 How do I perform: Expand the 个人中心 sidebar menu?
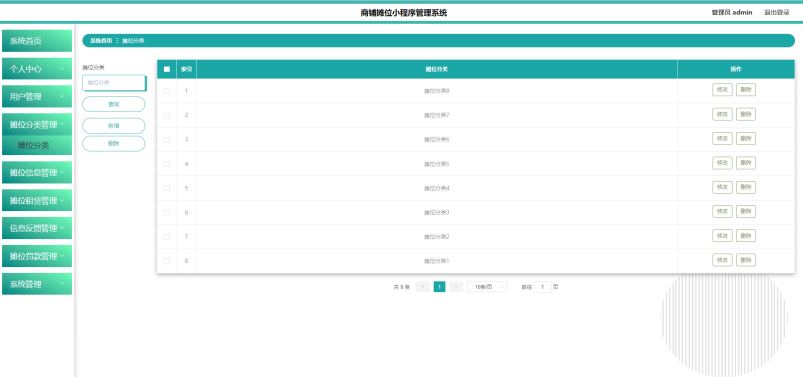point(37,69)
